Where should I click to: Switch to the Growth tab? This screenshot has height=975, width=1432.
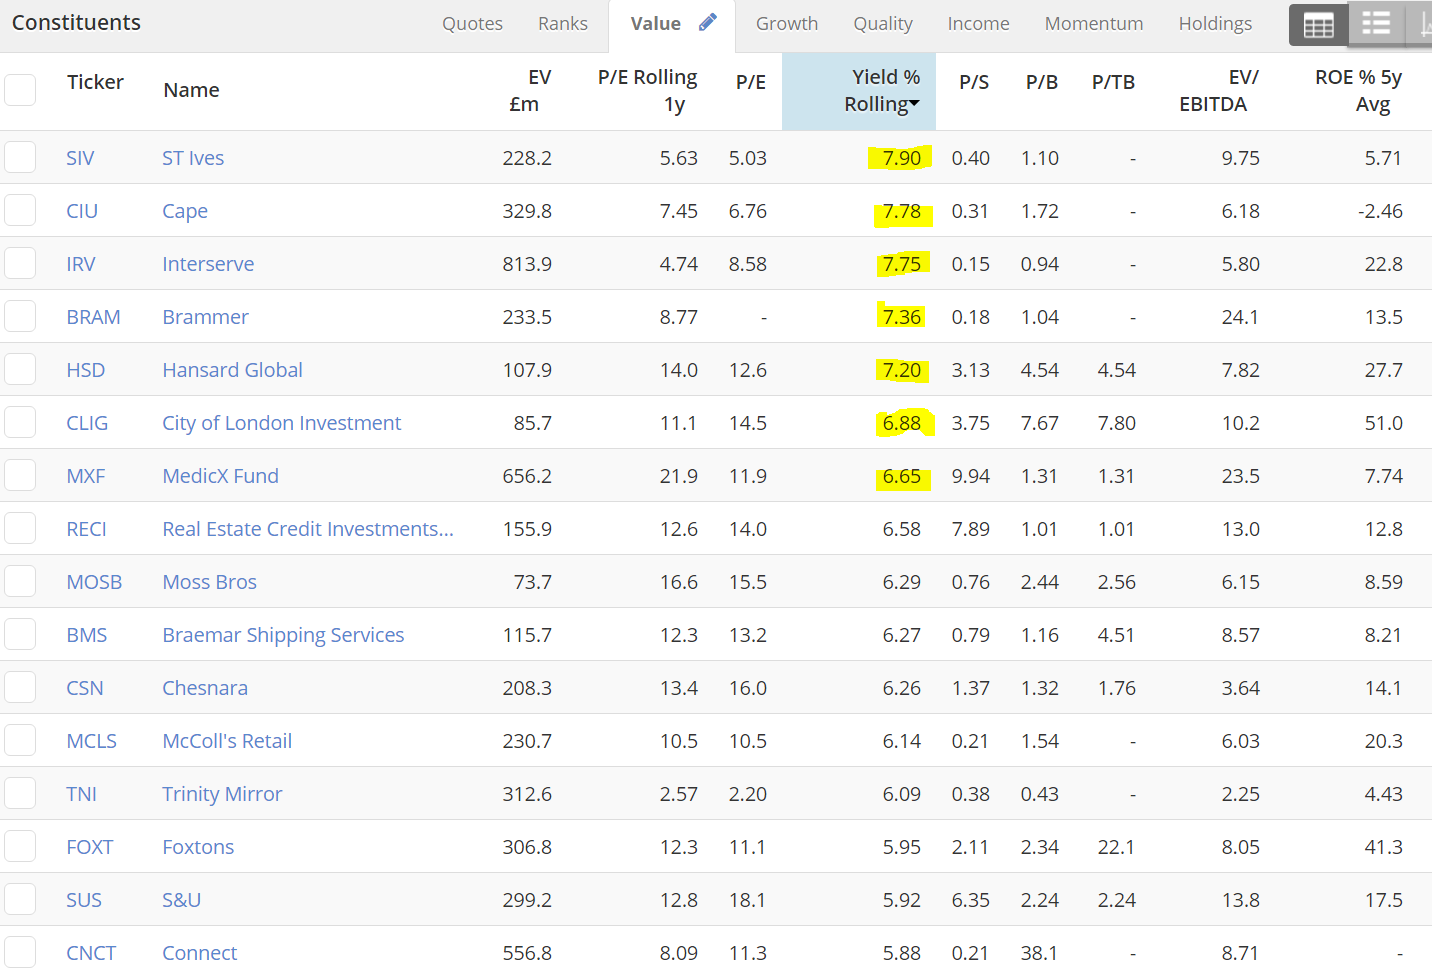[x=787, y=24]
